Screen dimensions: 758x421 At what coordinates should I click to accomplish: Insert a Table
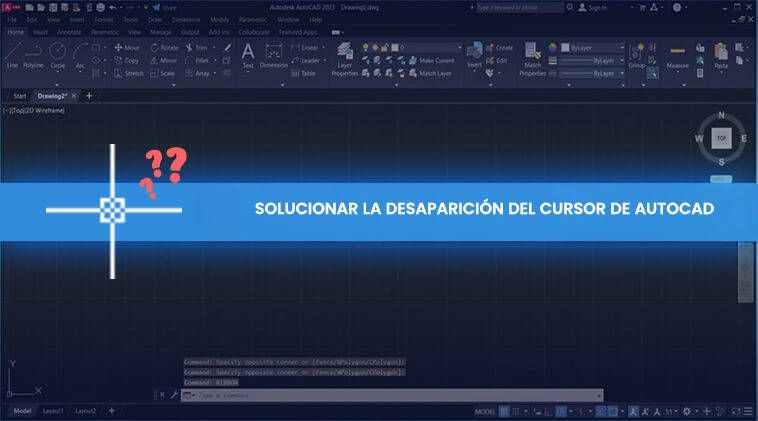(303, 73)
